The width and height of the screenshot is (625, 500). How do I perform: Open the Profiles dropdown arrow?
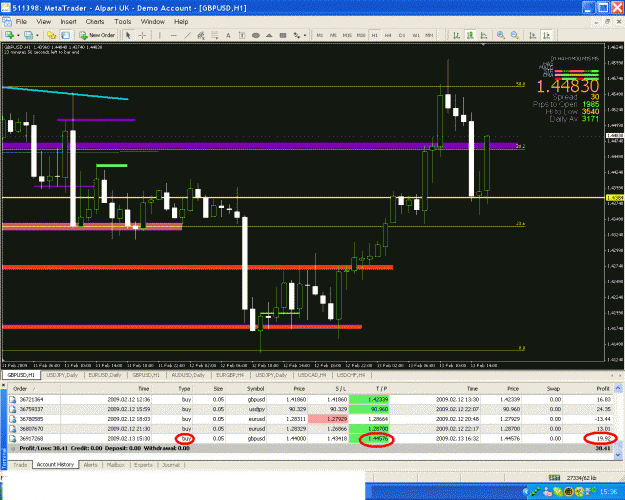pyautogui.click(x=37, y=35)
